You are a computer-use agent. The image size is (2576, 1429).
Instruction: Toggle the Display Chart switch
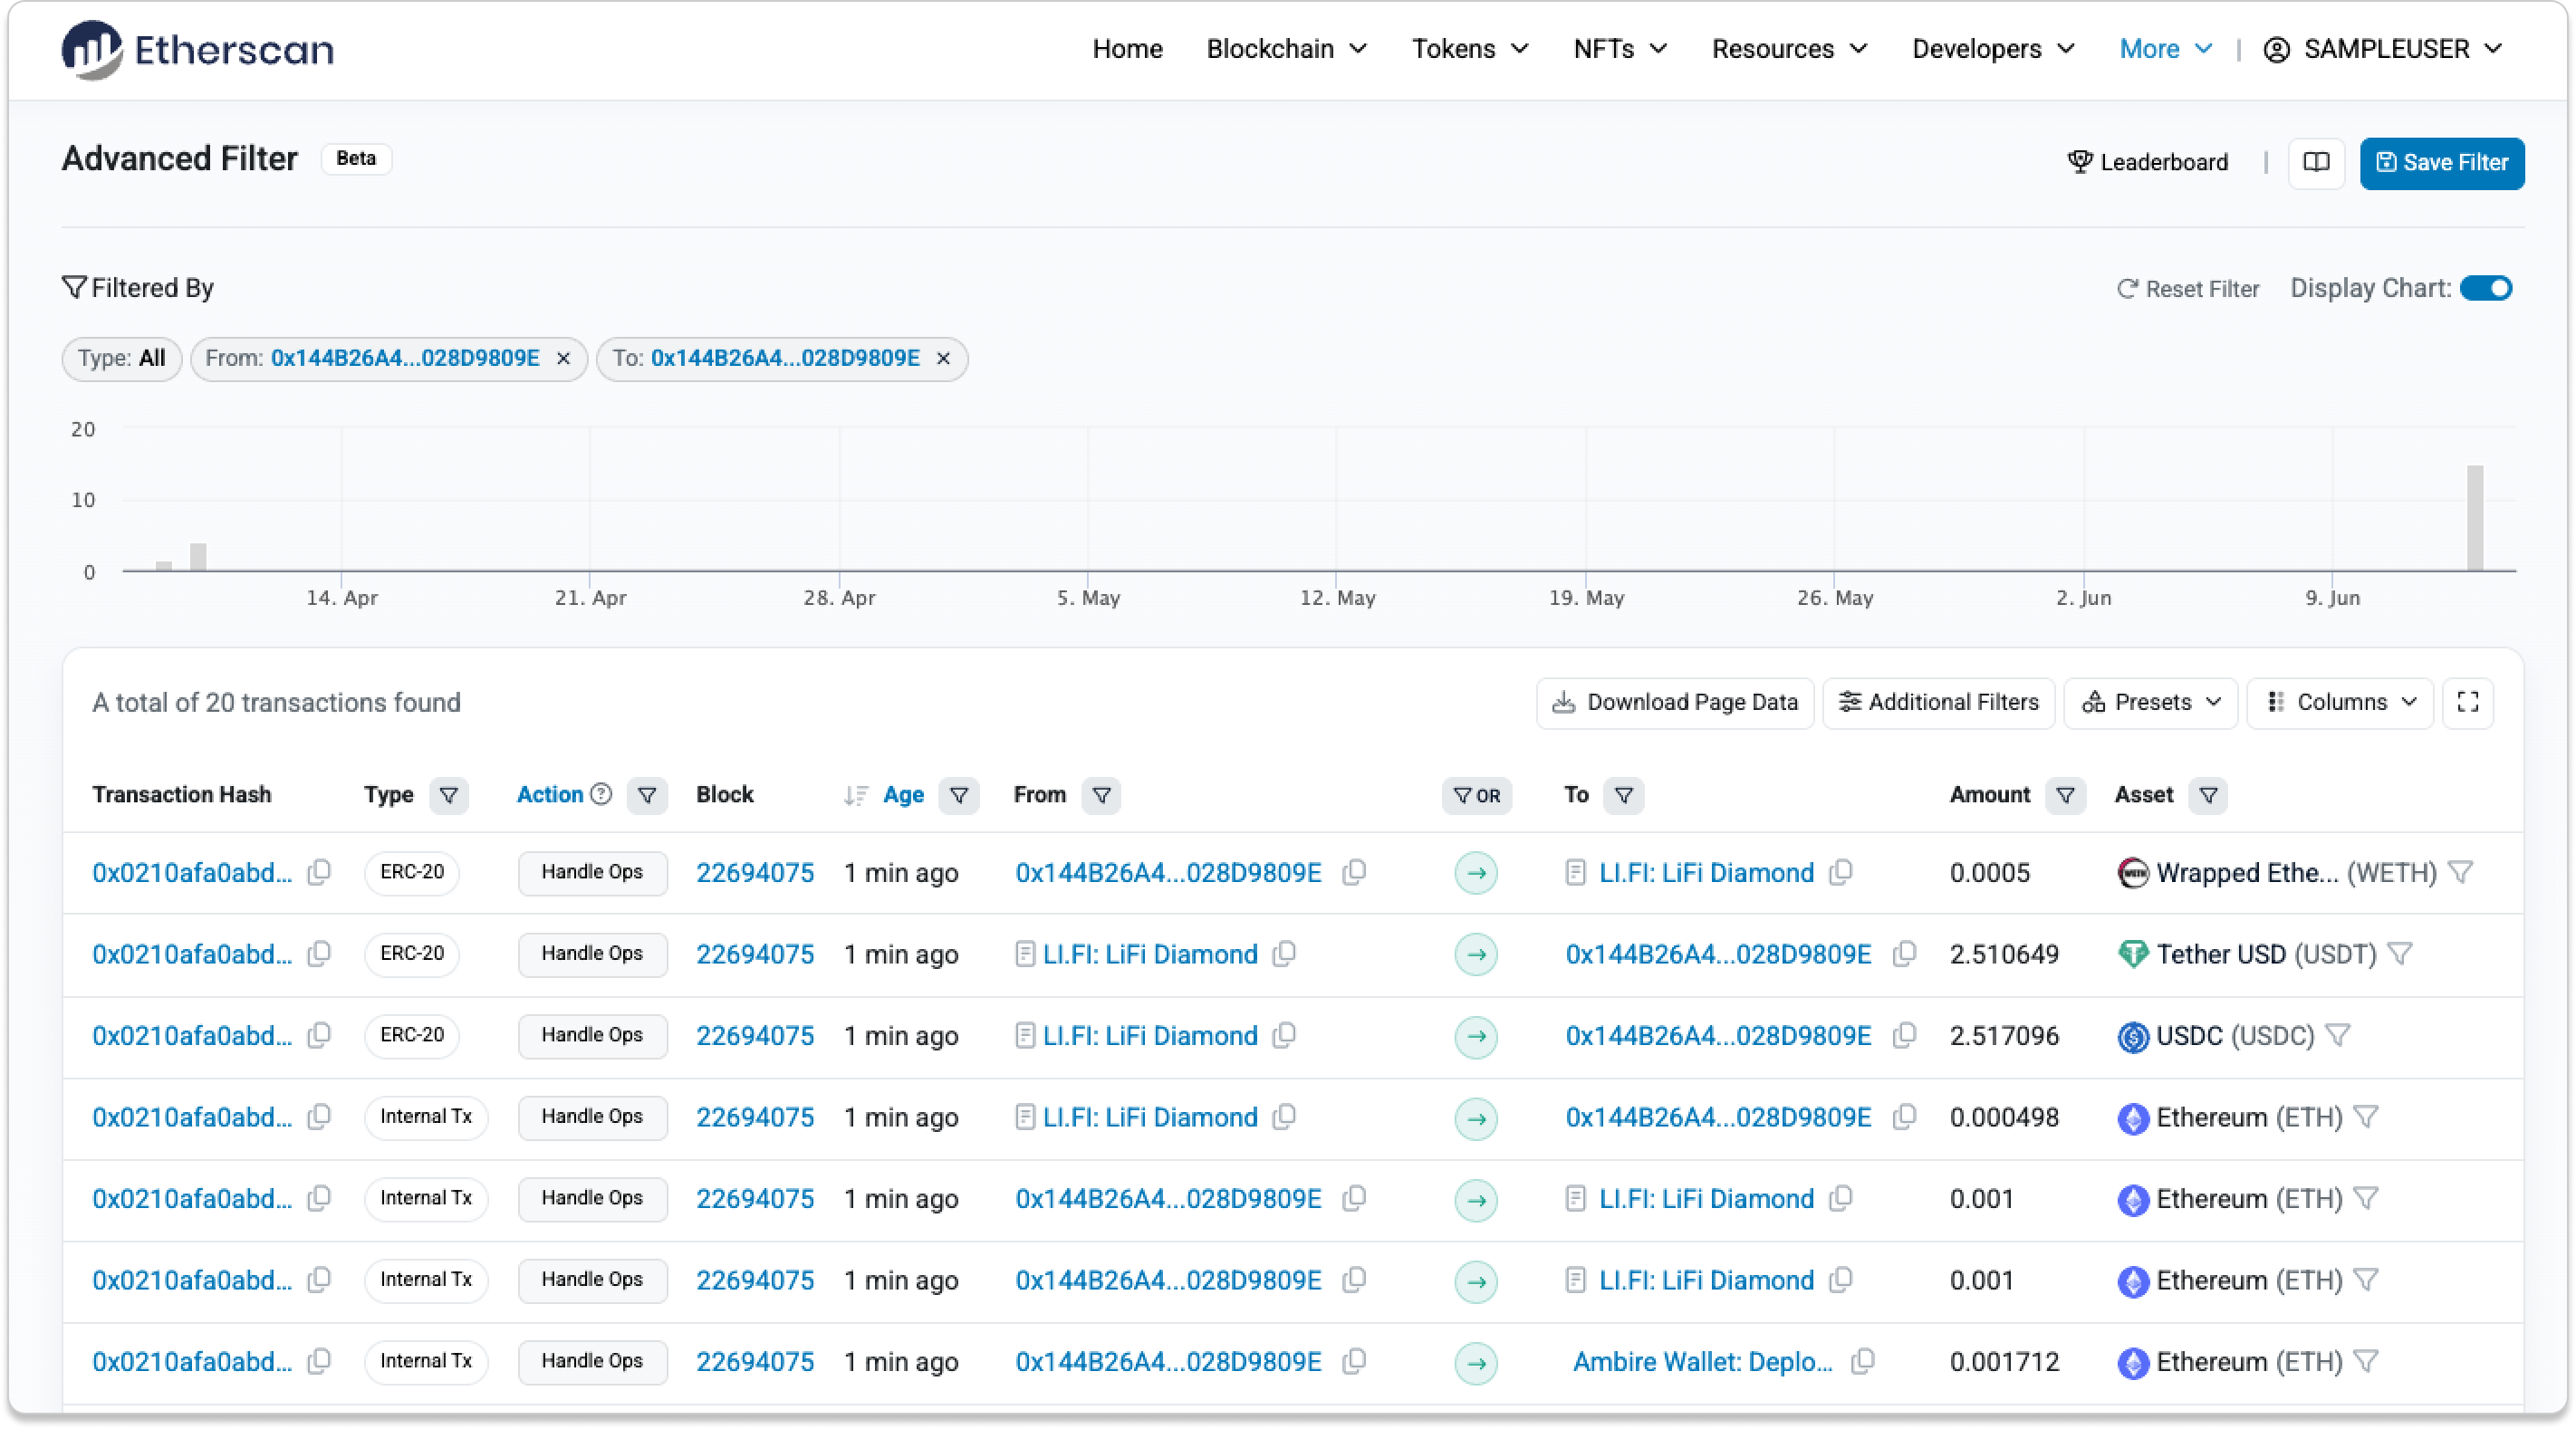click(2485, 288)
